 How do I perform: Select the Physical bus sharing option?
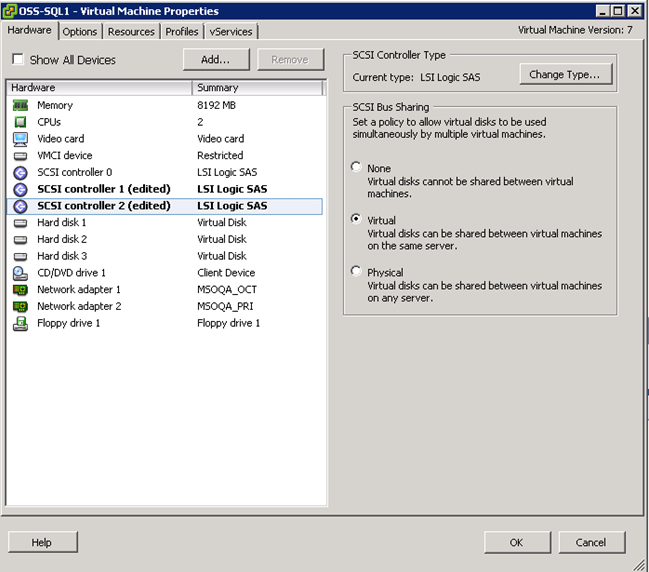(x=356, y=271)
